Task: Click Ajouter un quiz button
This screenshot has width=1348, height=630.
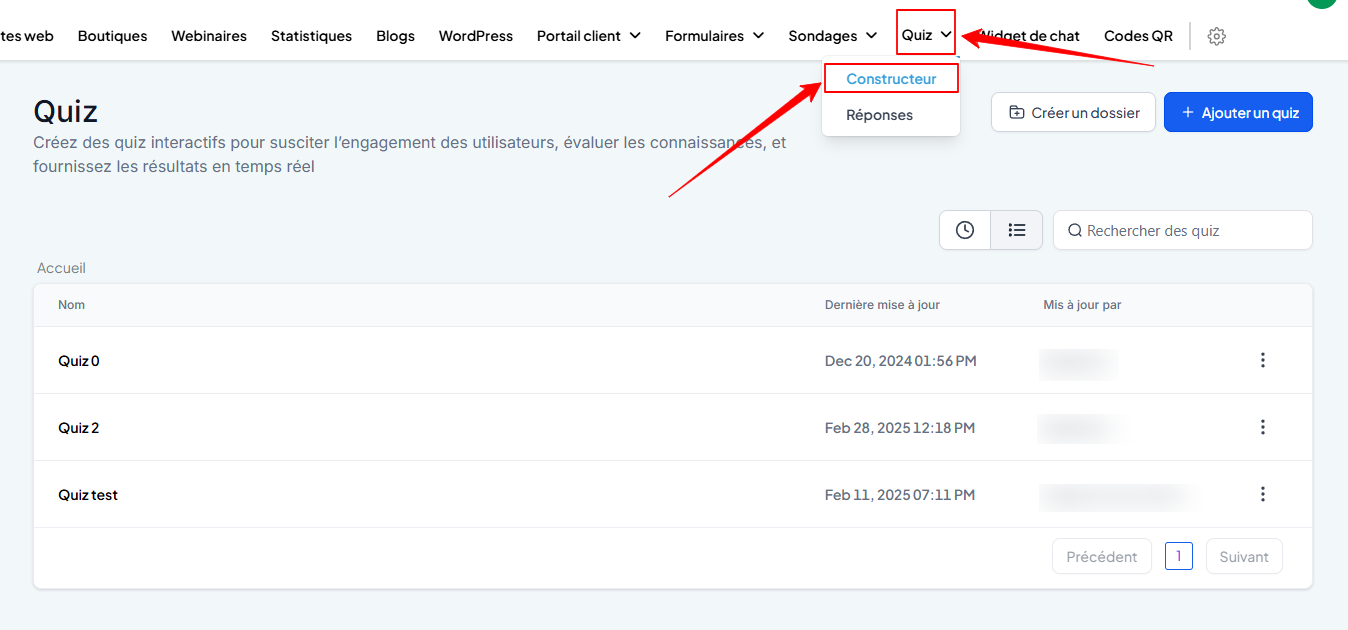Action: pos(1238,112)
